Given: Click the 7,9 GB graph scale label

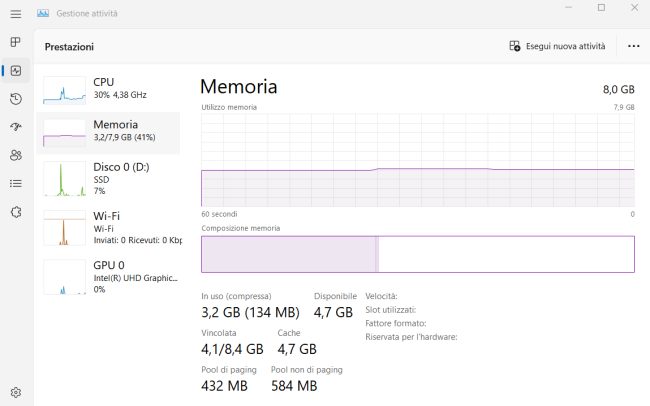Looking at the screenshot, I should pyautogui.click(x=624, y=107).
